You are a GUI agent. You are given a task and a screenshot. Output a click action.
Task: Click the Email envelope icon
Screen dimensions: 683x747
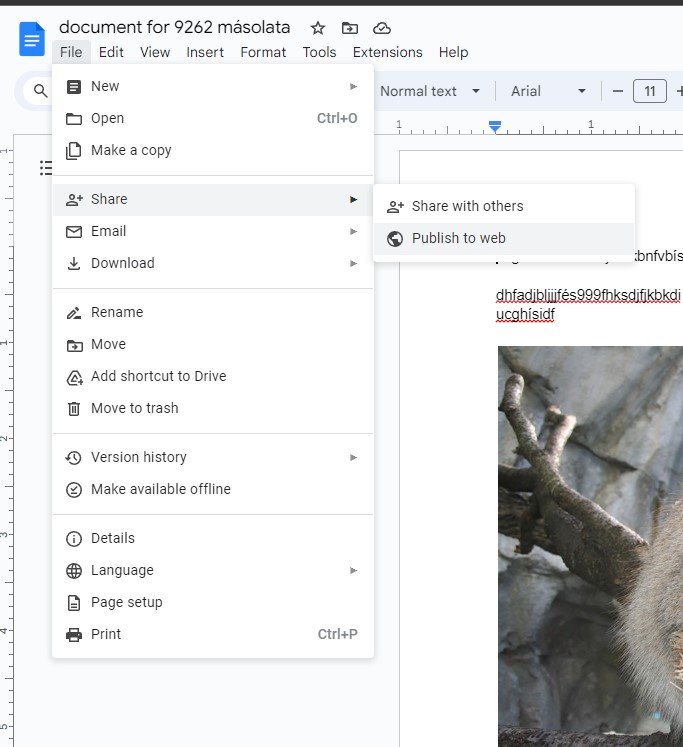74,232
